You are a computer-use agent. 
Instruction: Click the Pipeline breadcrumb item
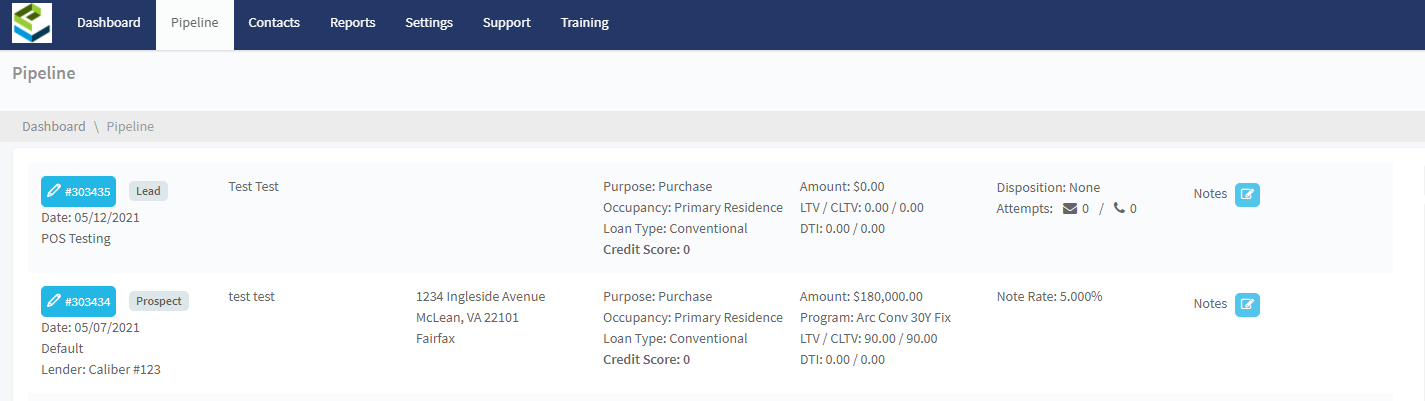click(x=130, y=127)
